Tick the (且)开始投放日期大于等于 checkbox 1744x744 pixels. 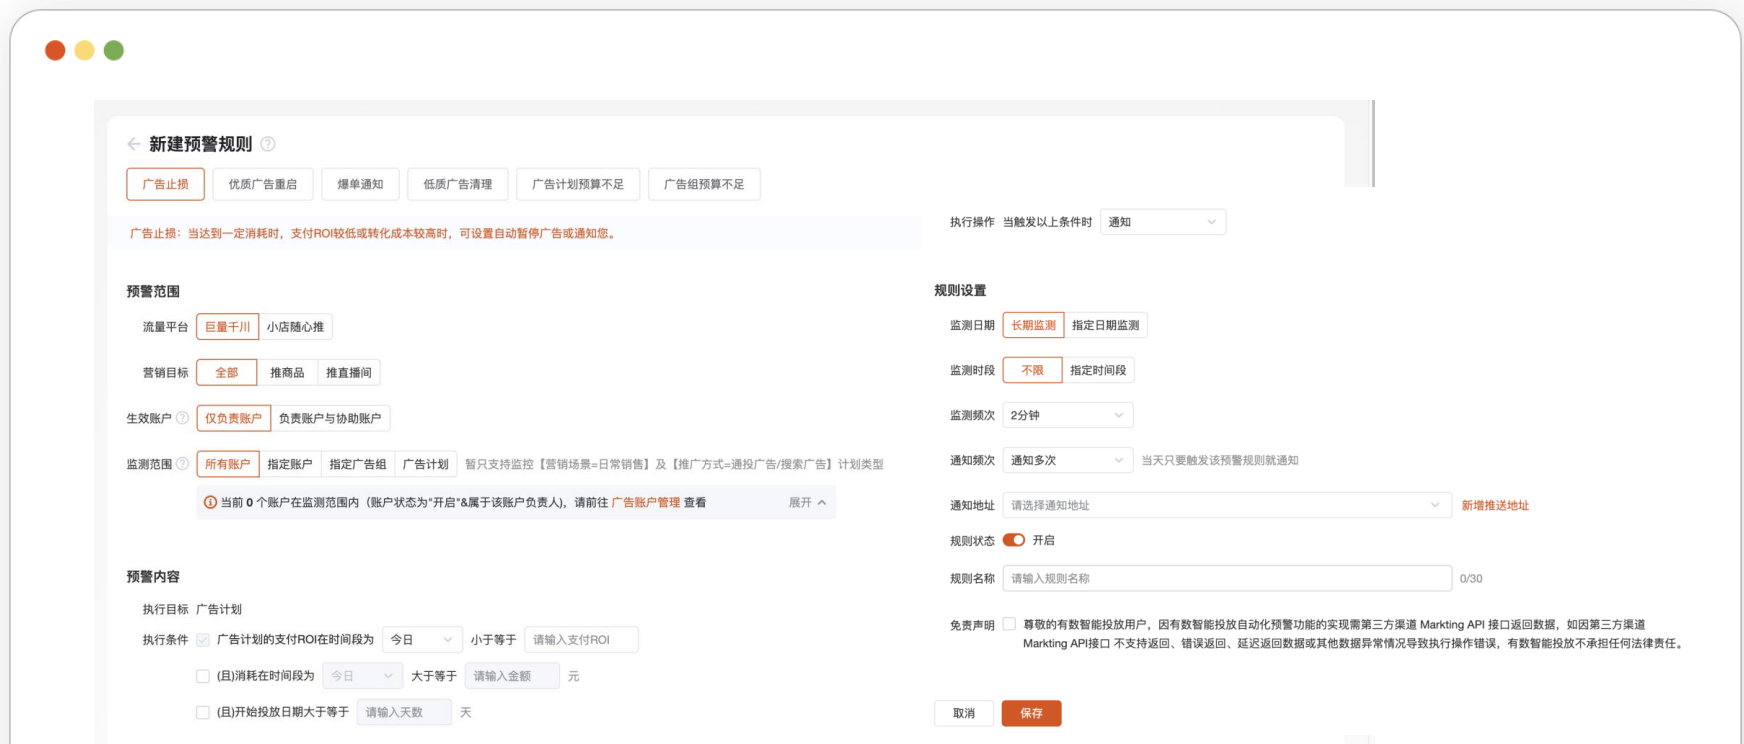203,712
